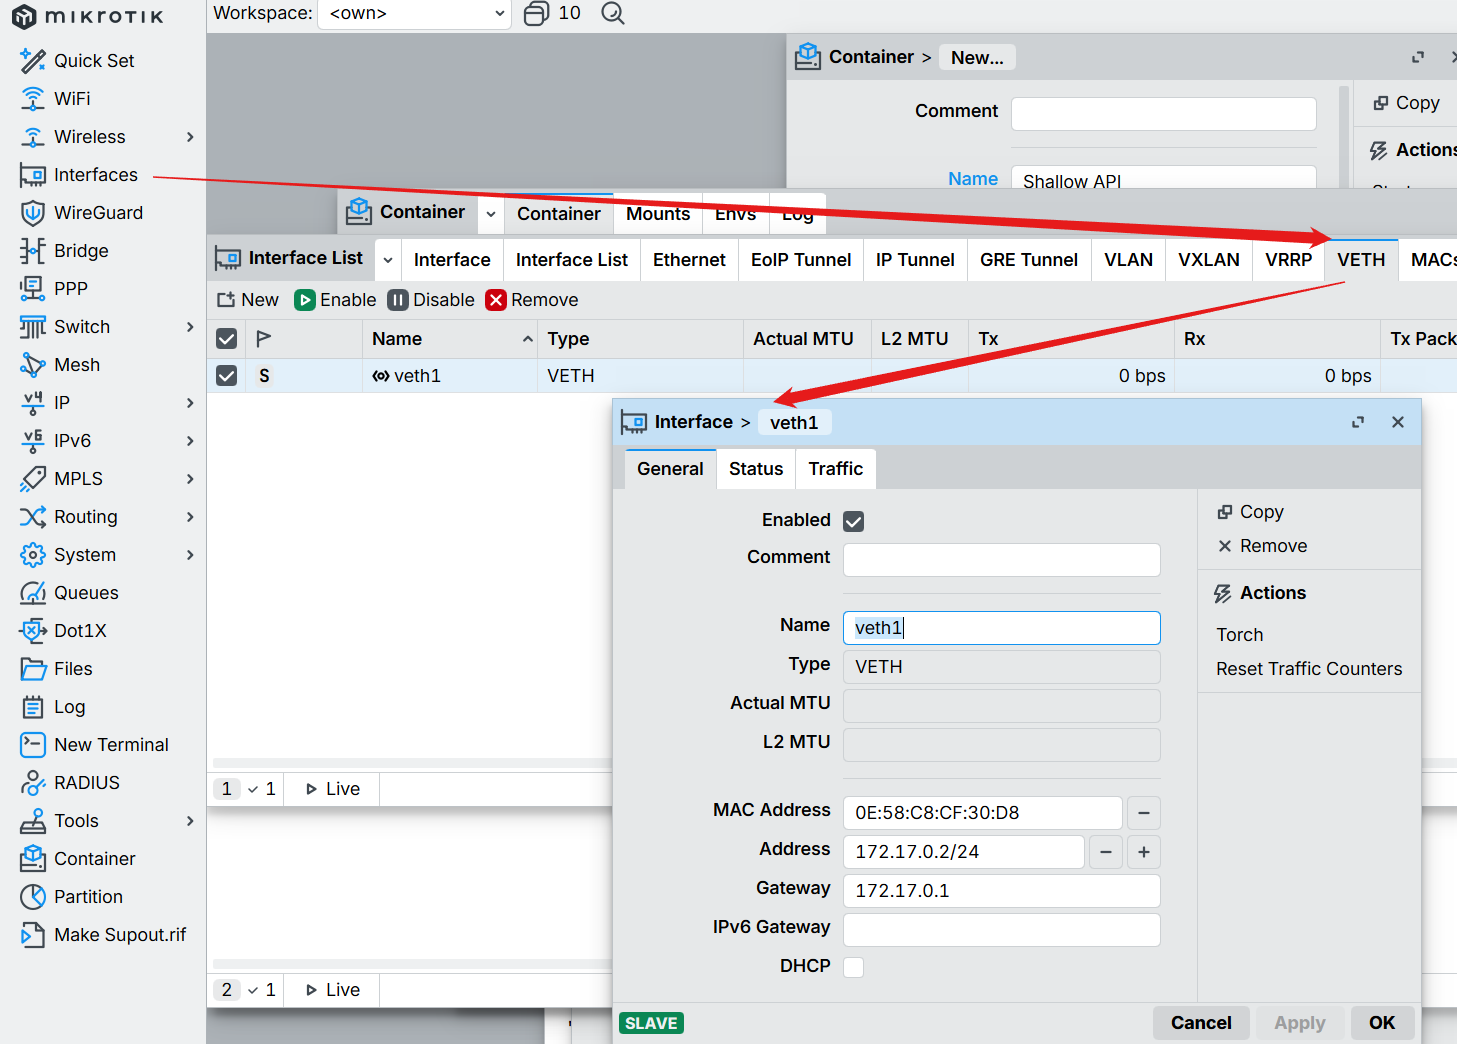The width and height of the screenshot is (1457, 1044).
Task: Click the green Enable play icon
Action: (305, 300)
